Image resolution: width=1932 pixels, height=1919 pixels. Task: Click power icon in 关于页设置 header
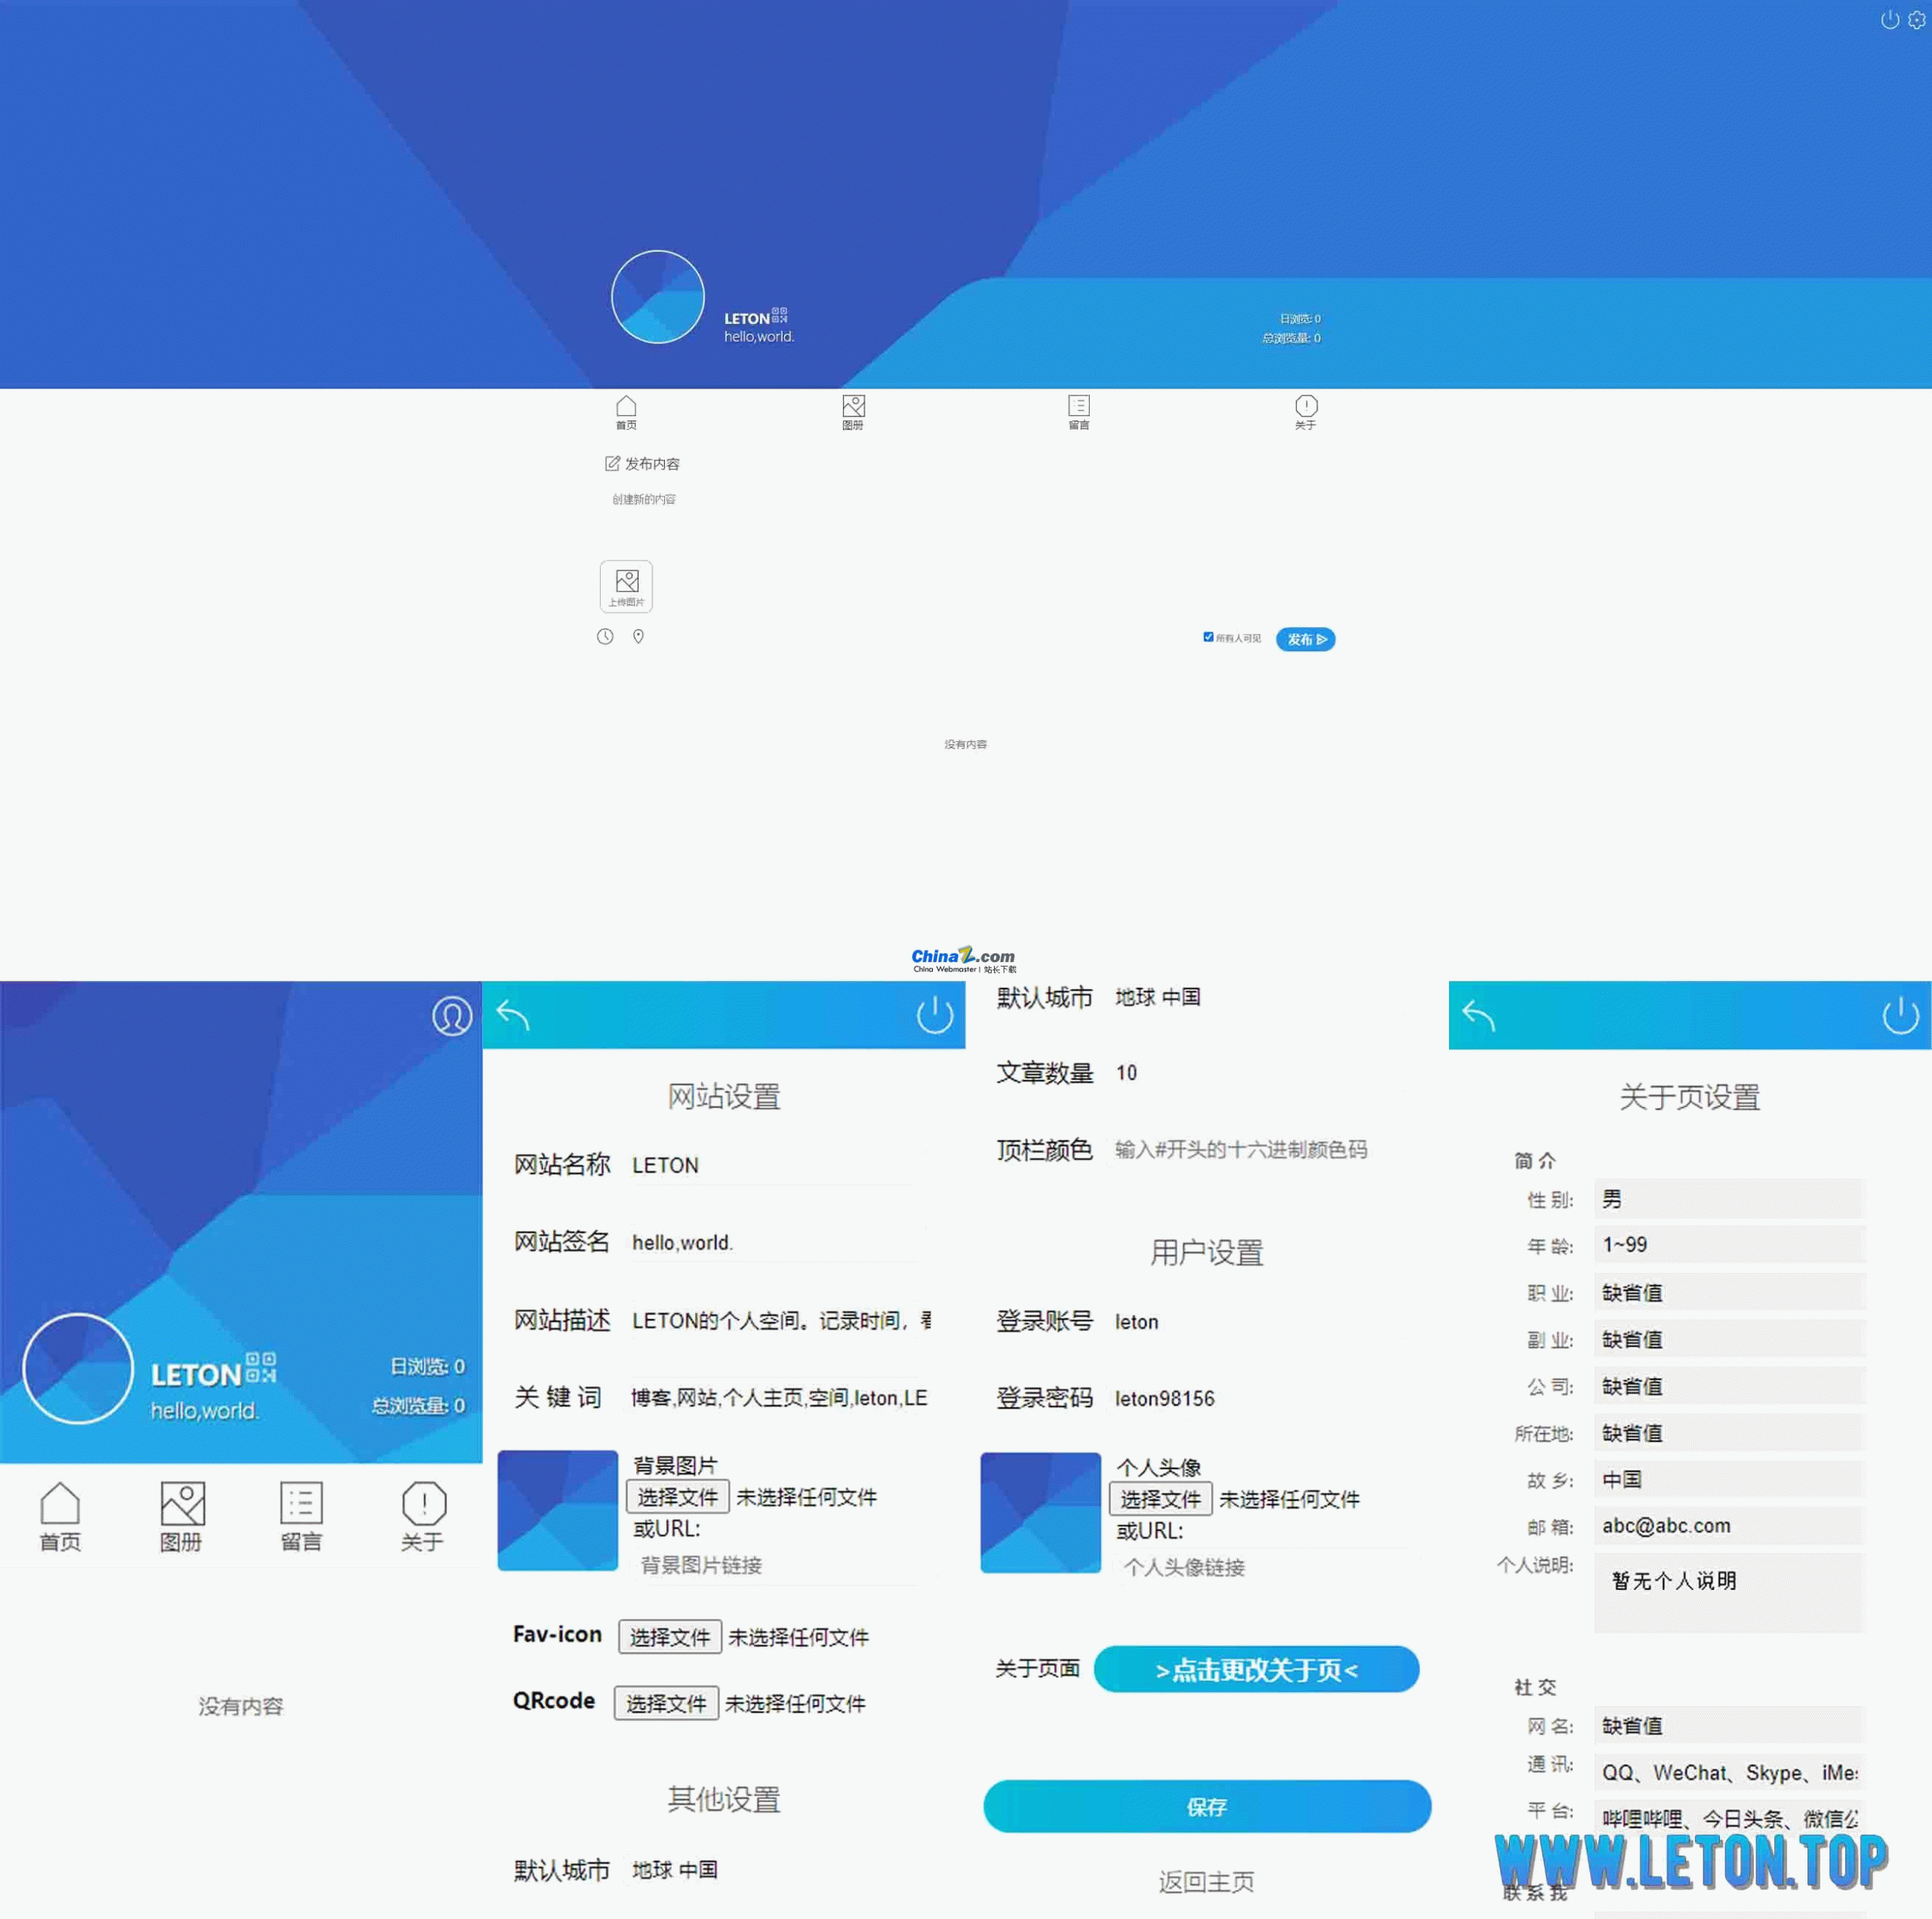click(1901, 1015)
